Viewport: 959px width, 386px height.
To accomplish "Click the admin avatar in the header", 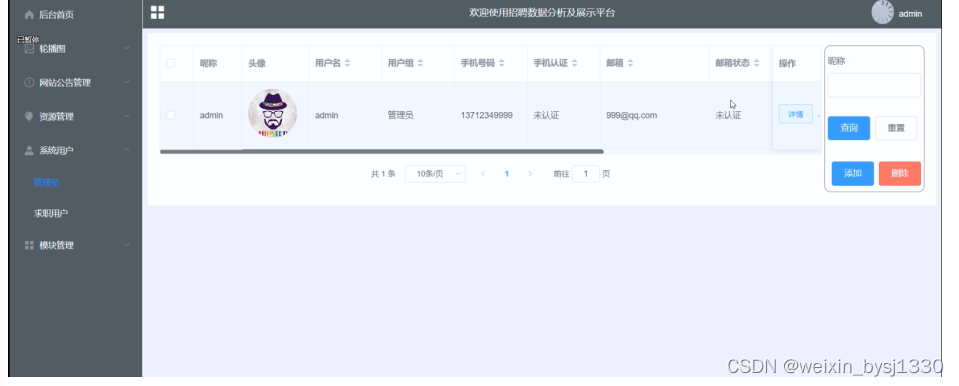I will pyautogui.click(x=883, y=12).
